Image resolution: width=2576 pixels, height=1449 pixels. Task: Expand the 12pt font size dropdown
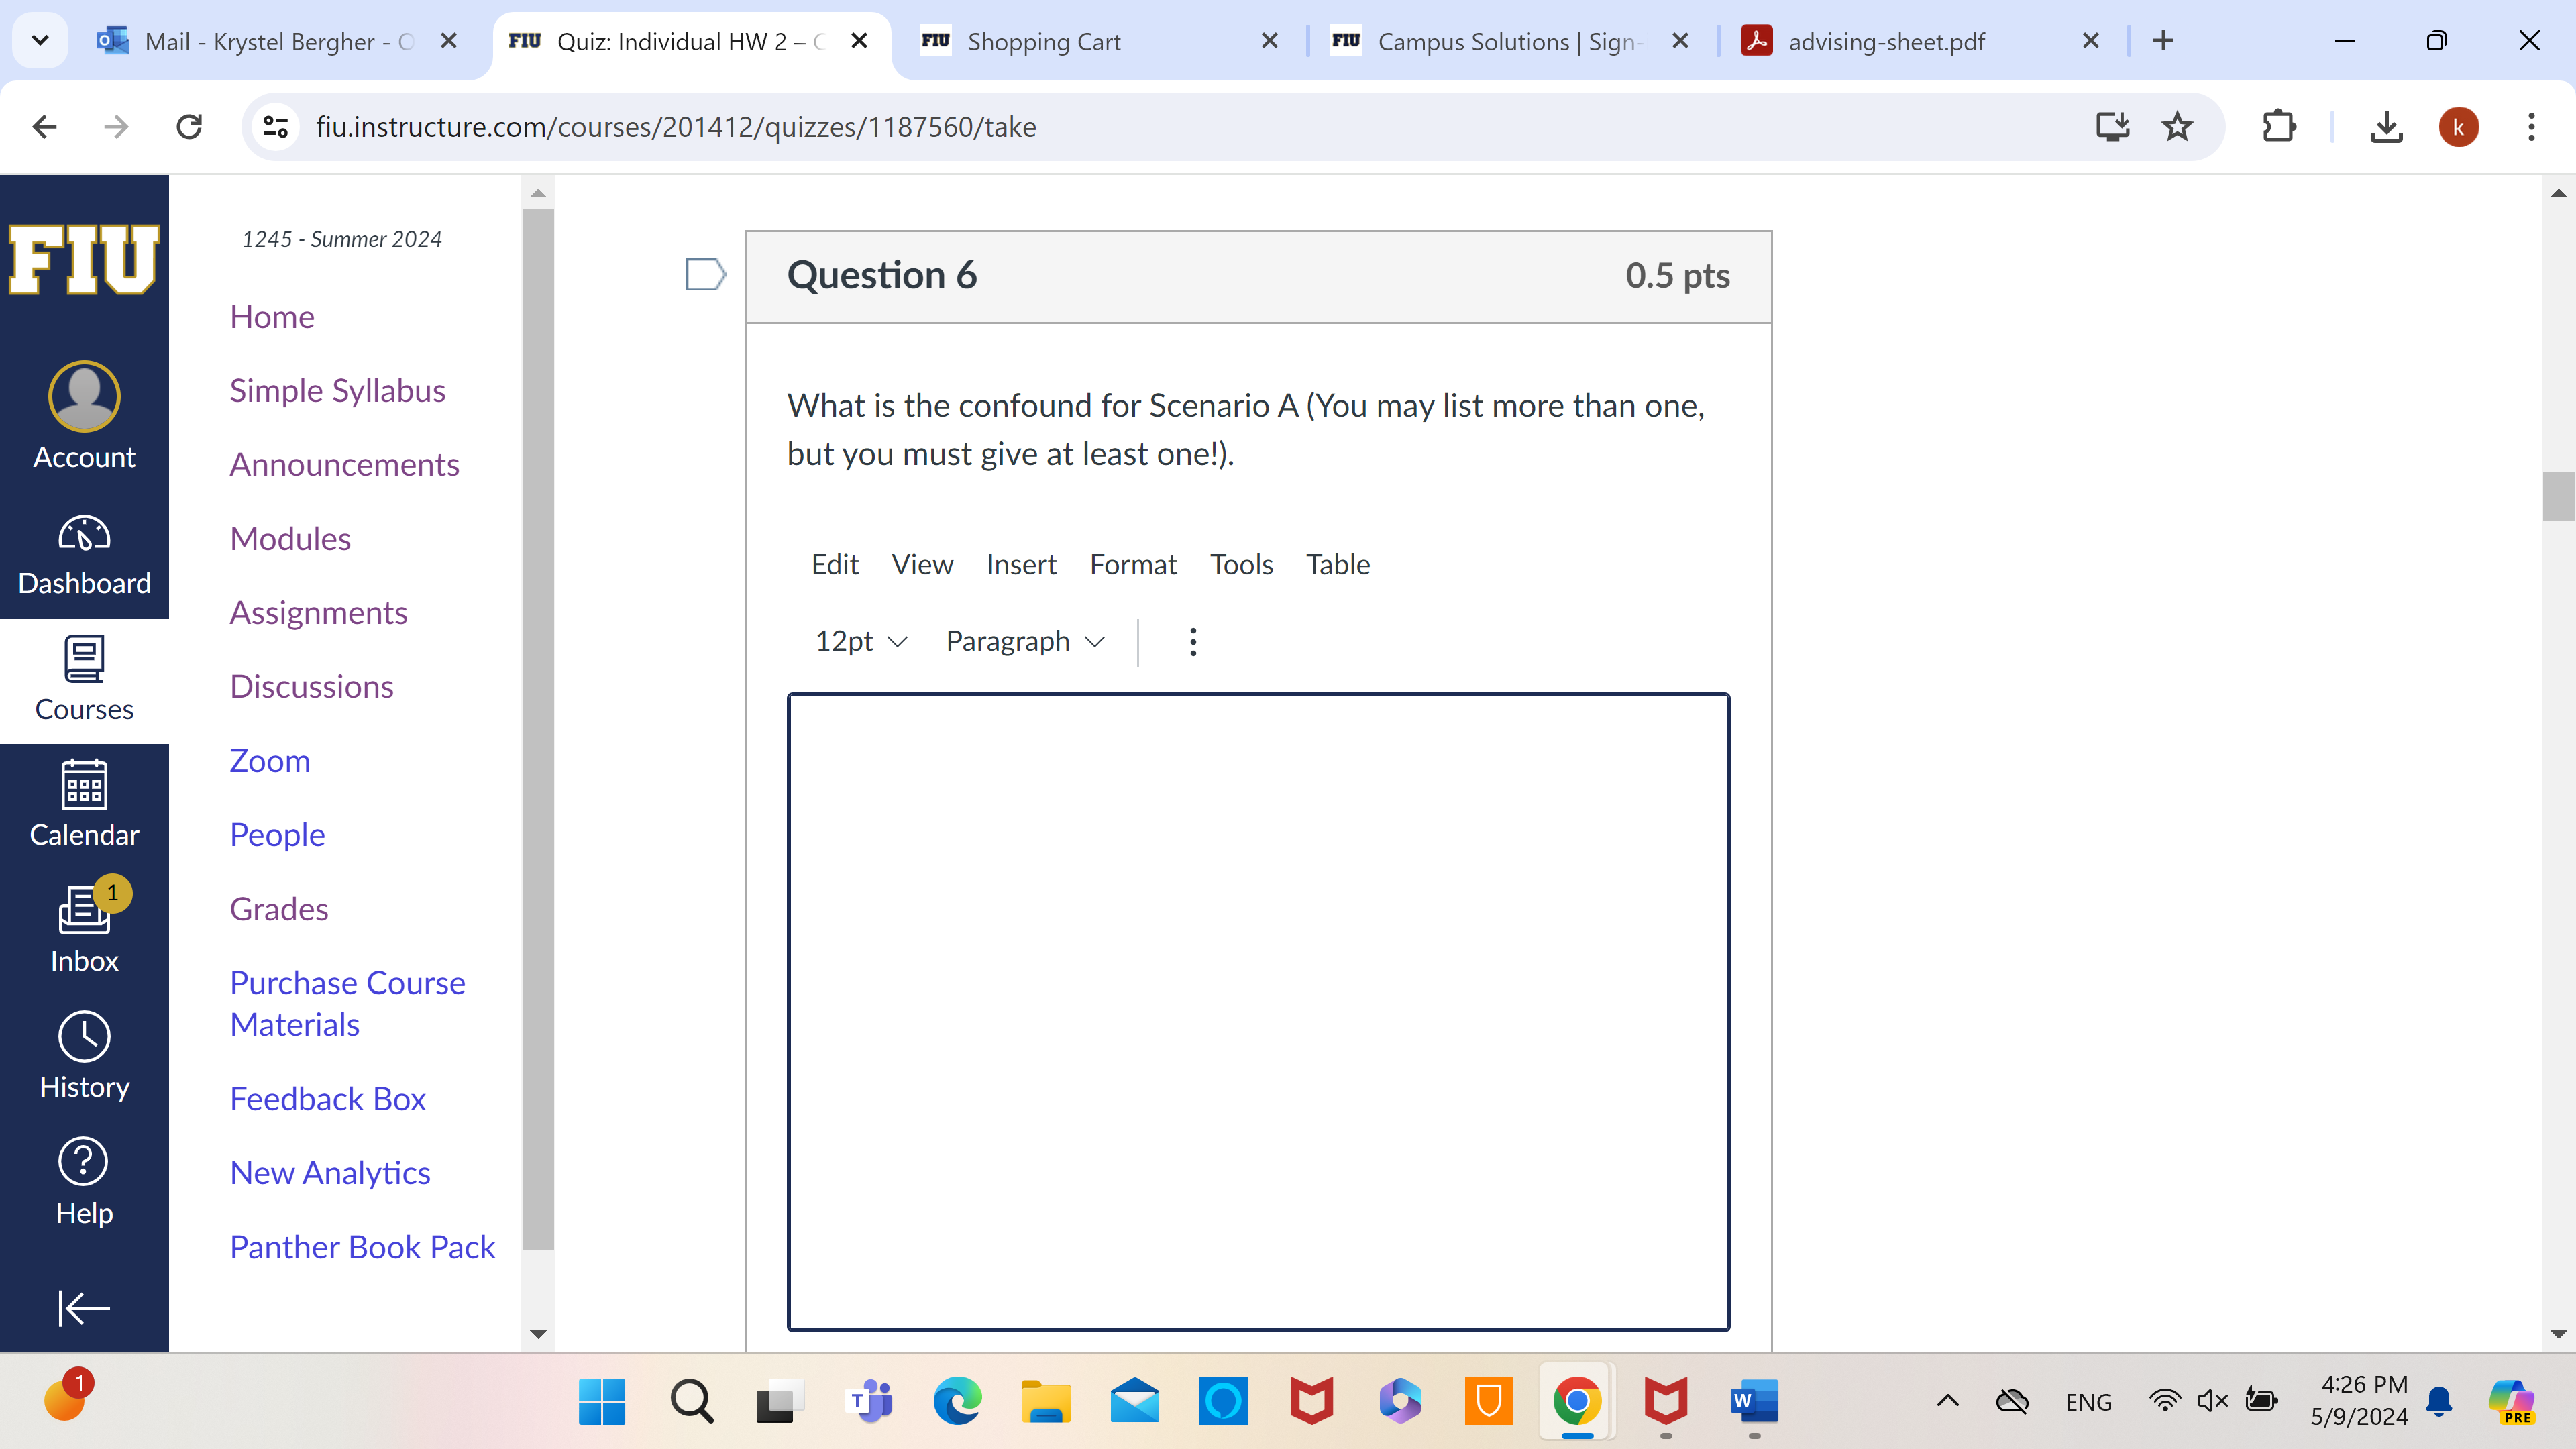click(x=861, y=641)
